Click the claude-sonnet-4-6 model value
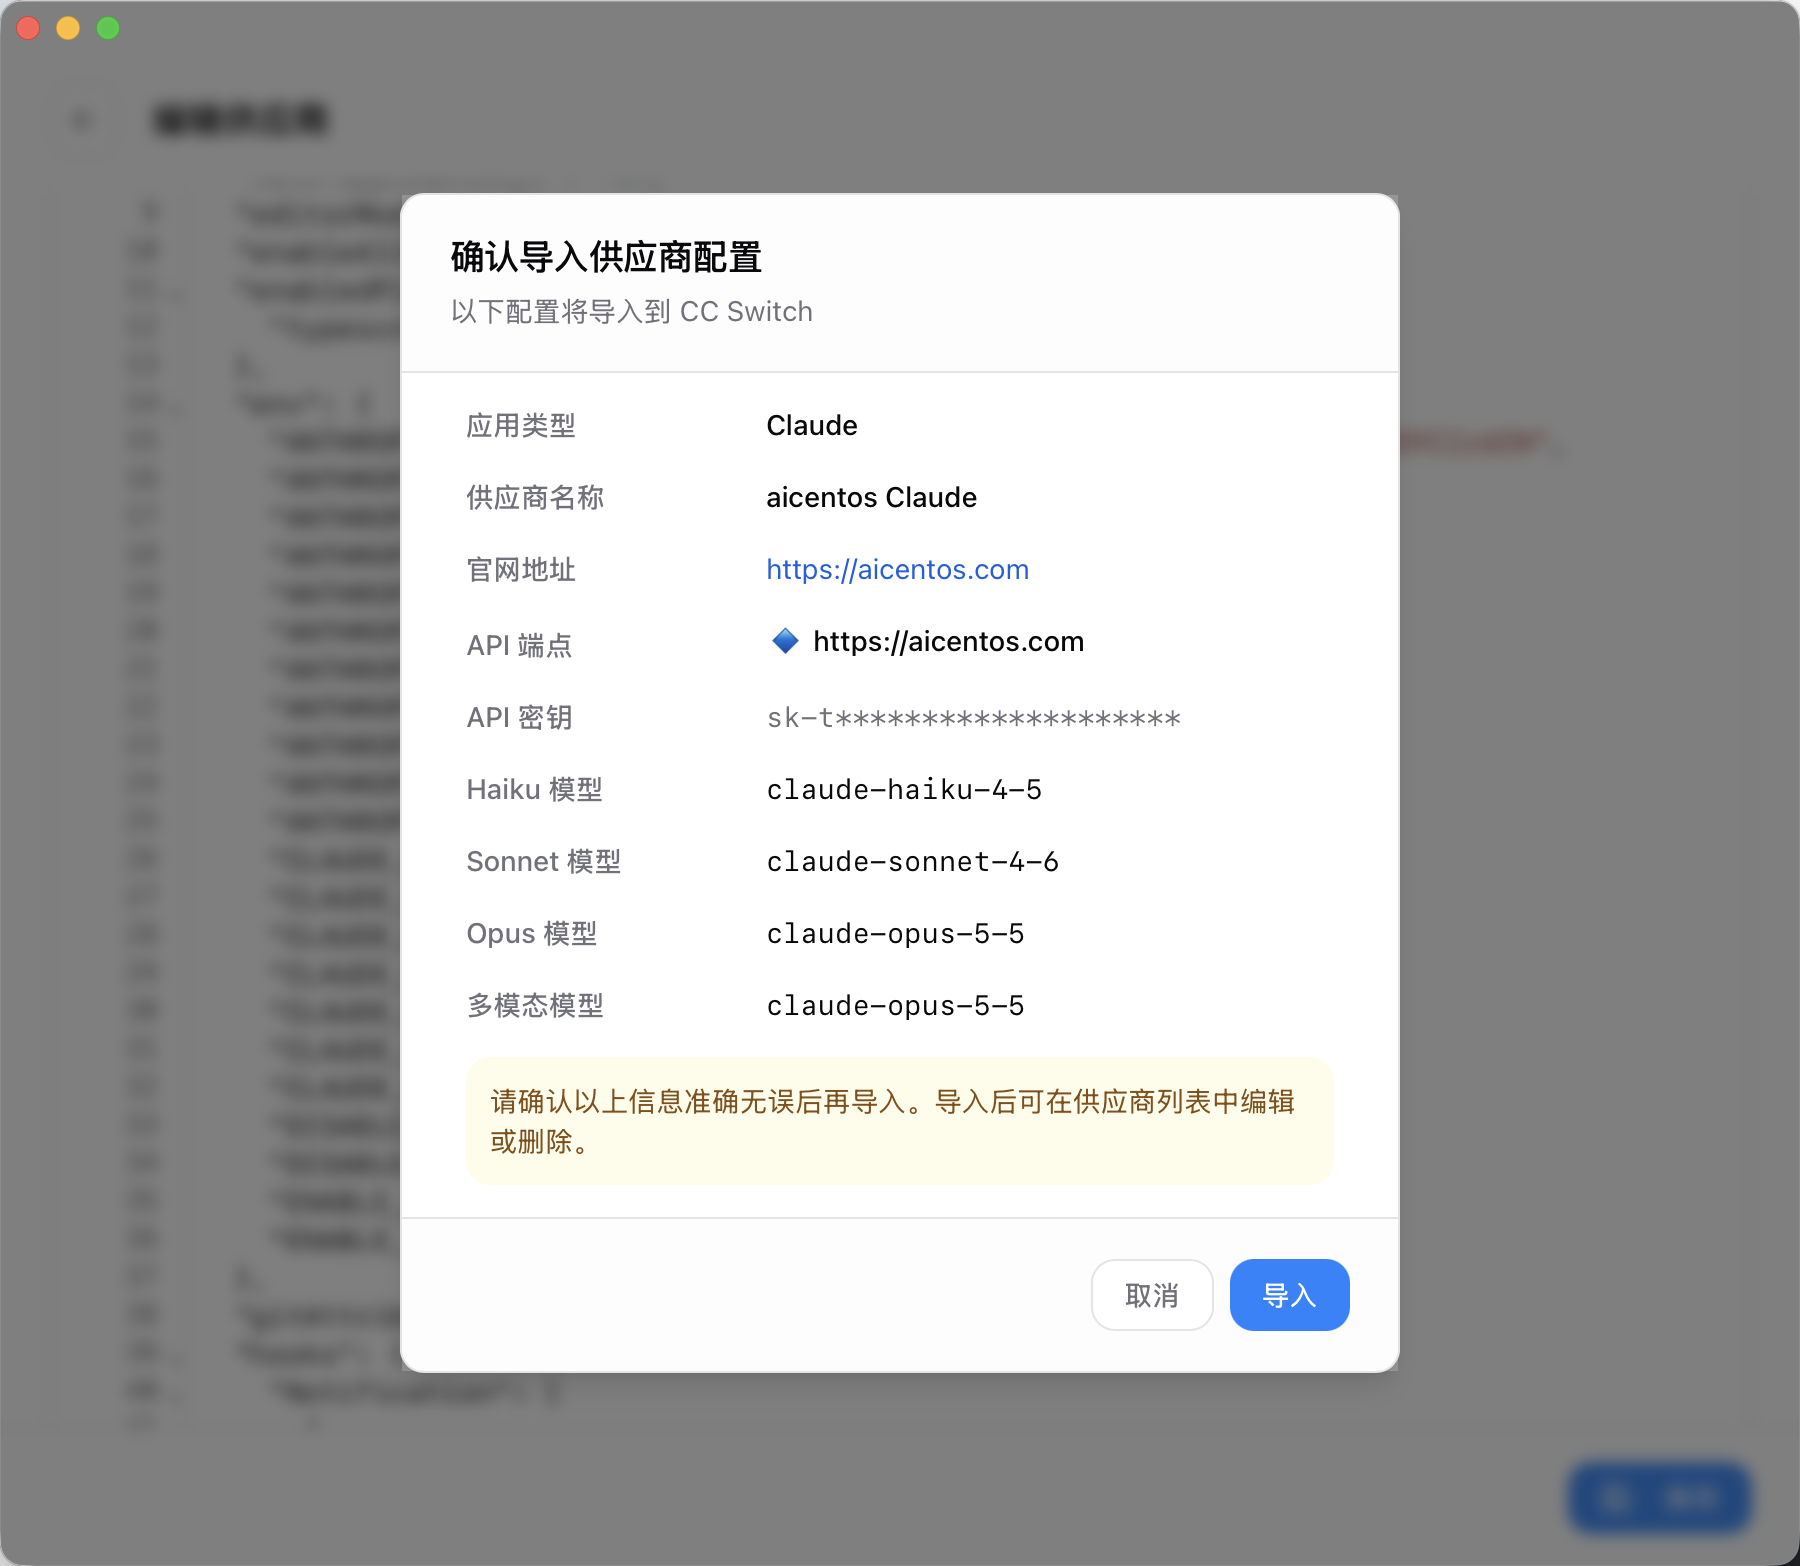 click(x=912, y=862)
